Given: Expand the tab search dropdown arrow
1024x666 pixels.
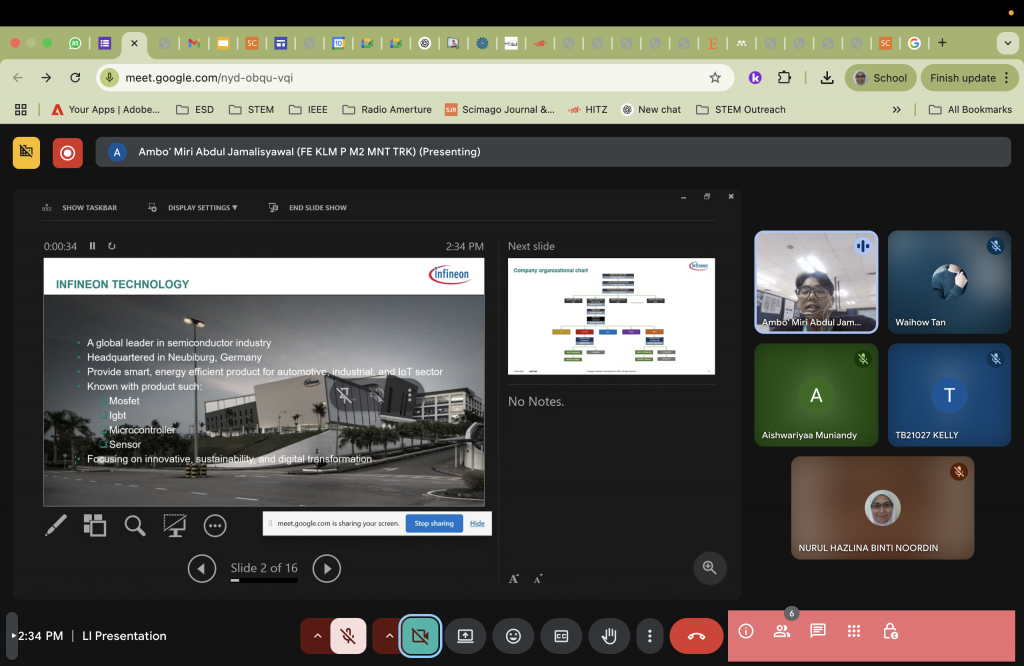Looking at the screenshot, I should pyautogui.click(x=1006, y=43).
